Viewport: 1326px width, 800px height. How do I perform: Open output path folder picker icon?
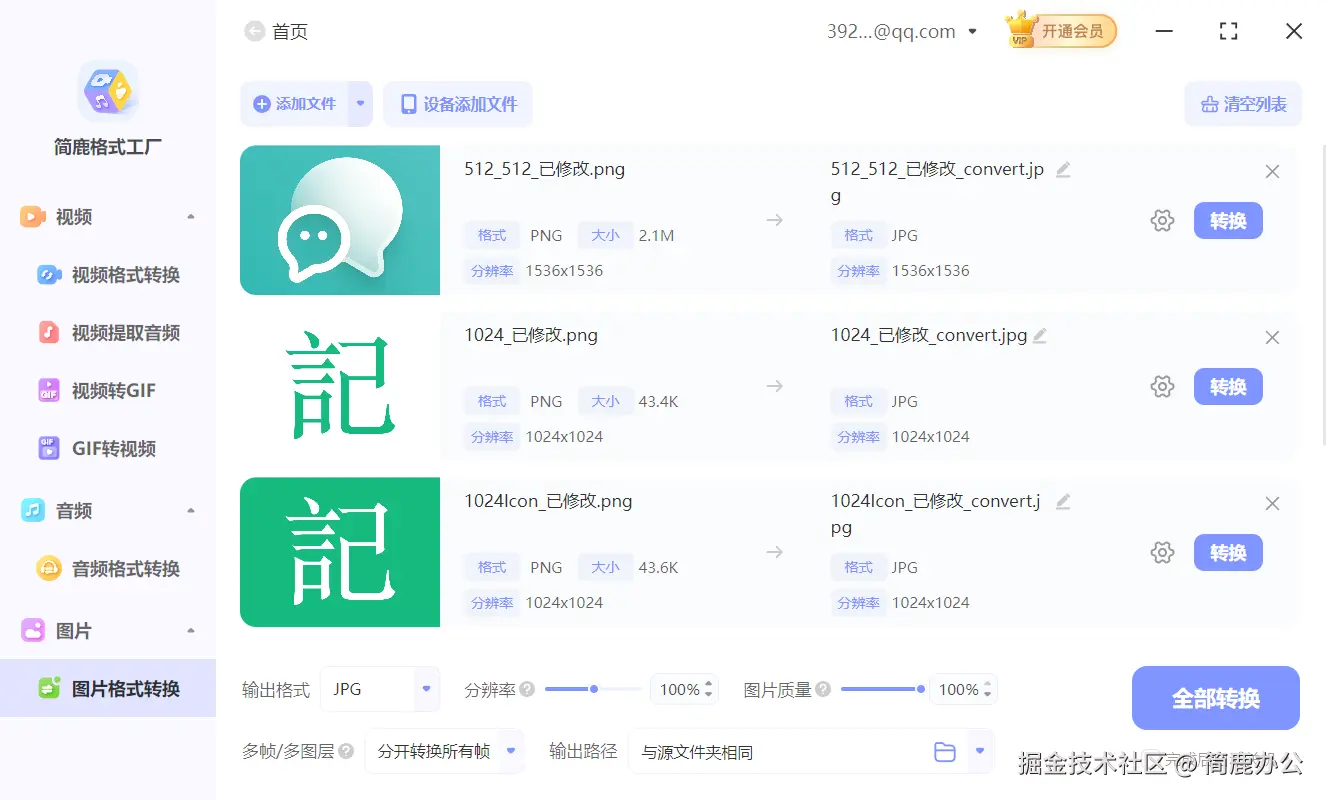[x=944, y=751]
